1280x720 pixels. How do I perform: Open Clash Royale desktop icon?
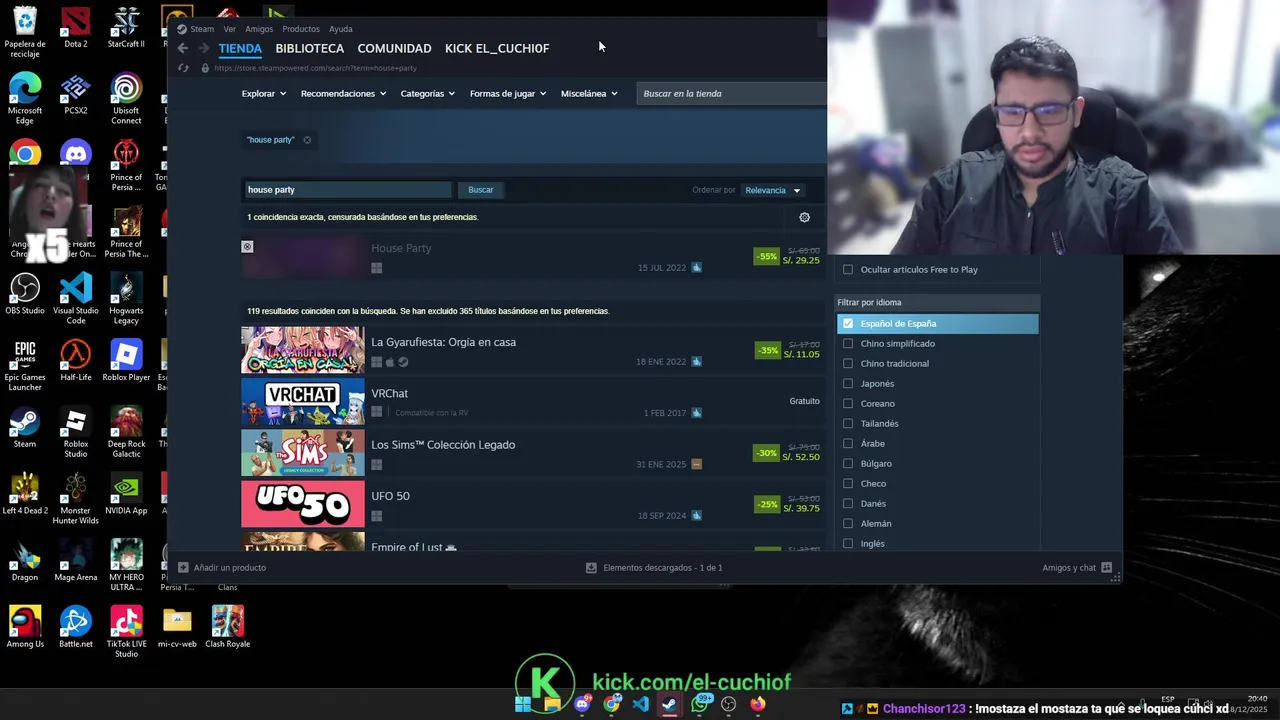[227, 628]
